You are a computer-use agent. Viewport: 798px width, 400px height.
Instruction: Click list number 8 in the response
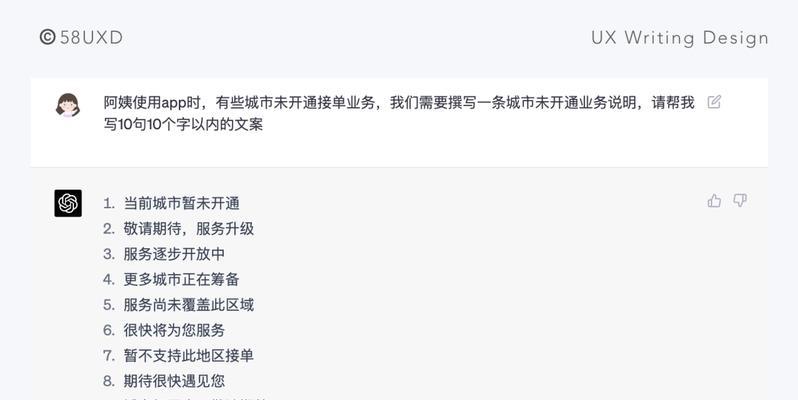coord(108,381)
